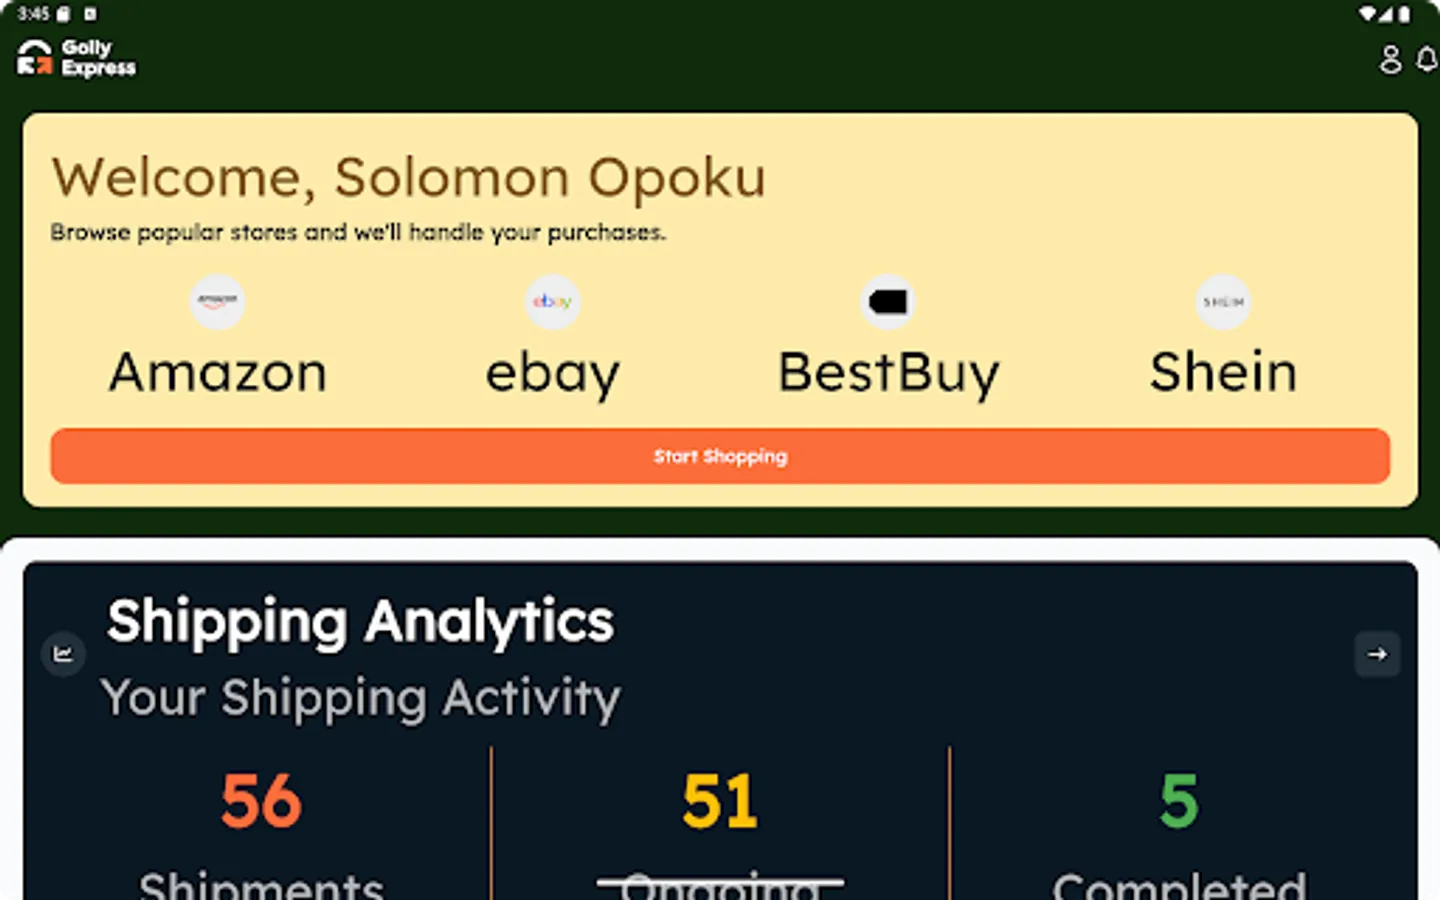The image size is (1440, 900).
Task: Tap the Shein store icon
Action: pyautogui.click(x=1223, y=301)
